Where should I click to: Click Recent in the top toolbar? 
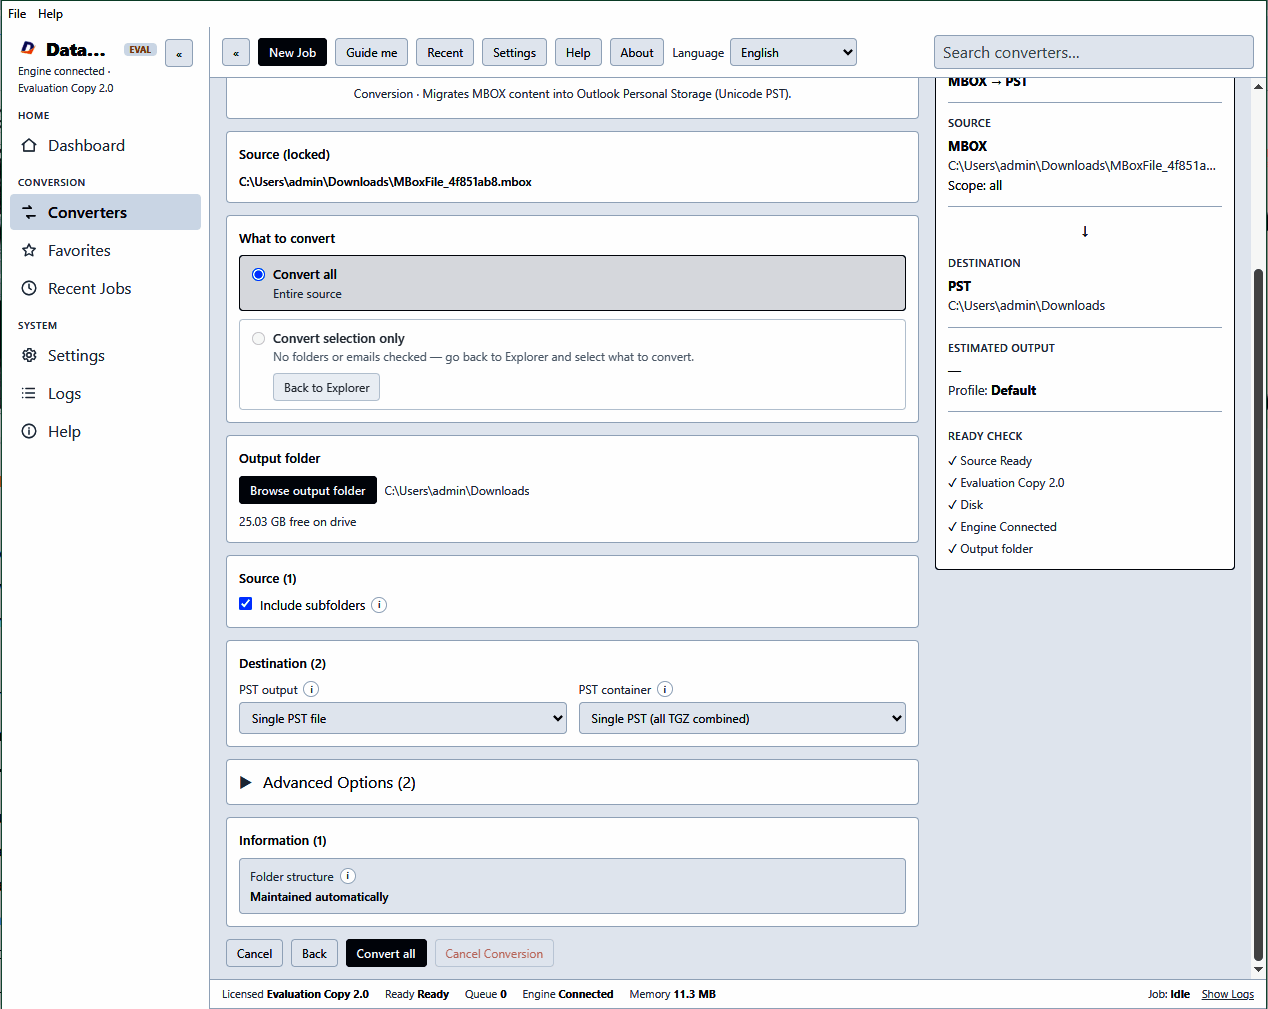click(x=445, y=52)
